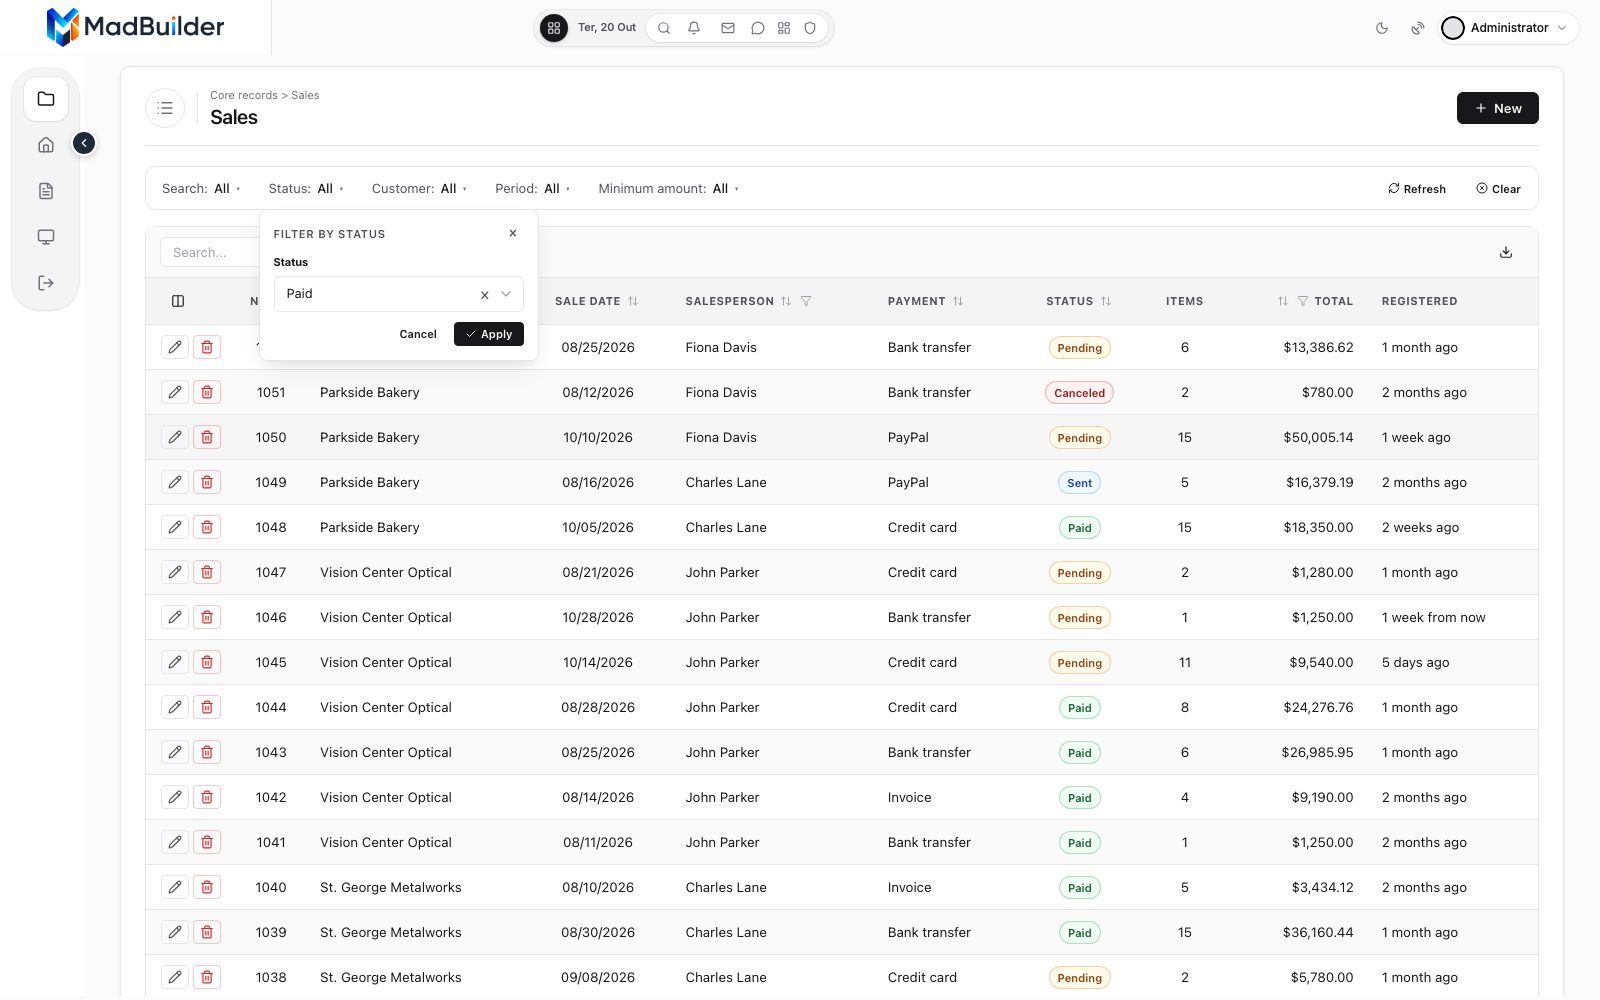The width and height of the screenshot is (1600, 1000).
Task: Sort by Payment column header
Action: (x=926, y=301)
